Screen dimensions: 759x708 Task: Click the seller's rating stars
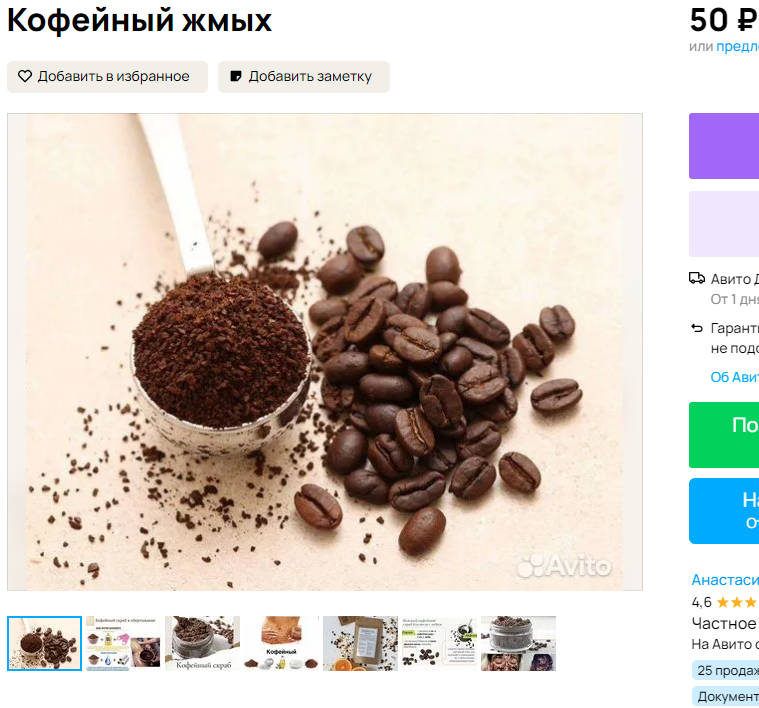737,602
